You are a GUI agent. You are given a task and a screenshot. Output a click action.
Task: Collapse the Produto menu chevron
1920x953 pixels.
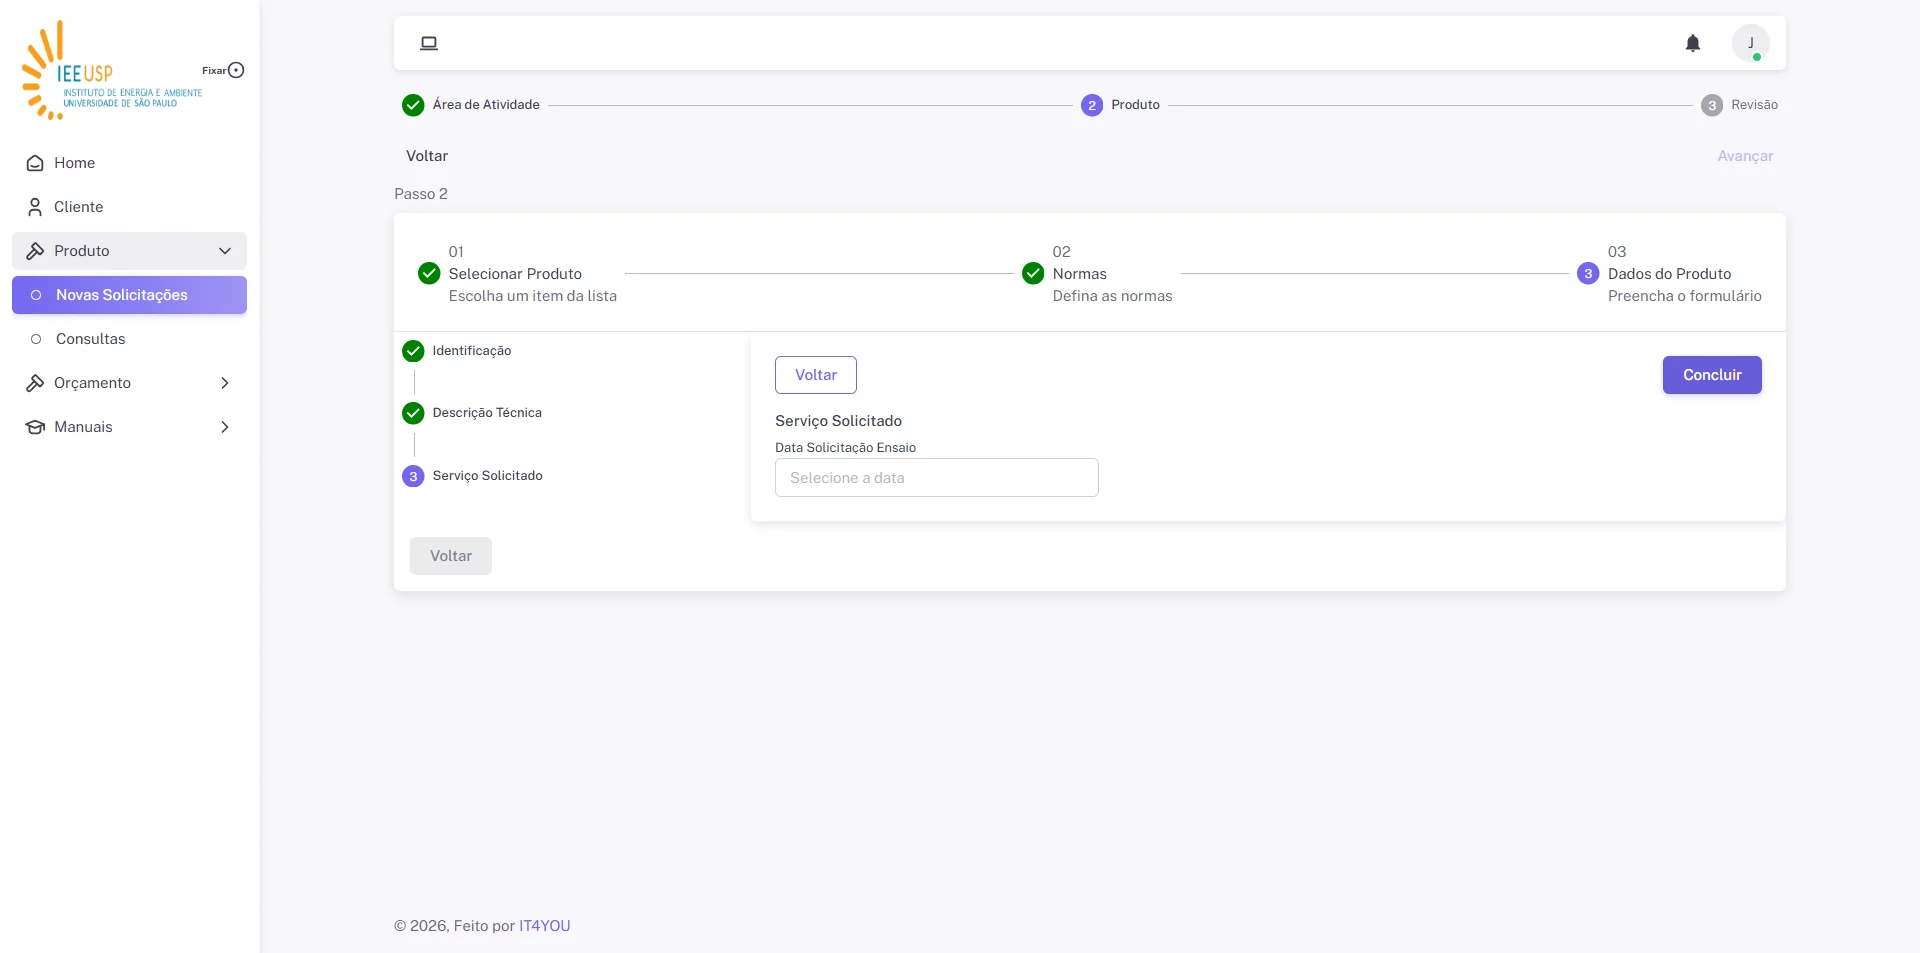[x=225, y=251]
